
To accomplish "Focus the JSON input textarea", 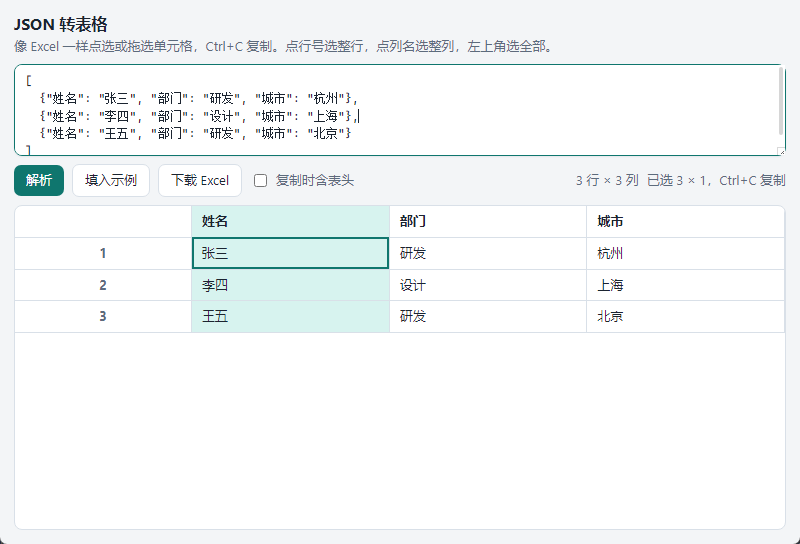I will click(x=399, y=110).
